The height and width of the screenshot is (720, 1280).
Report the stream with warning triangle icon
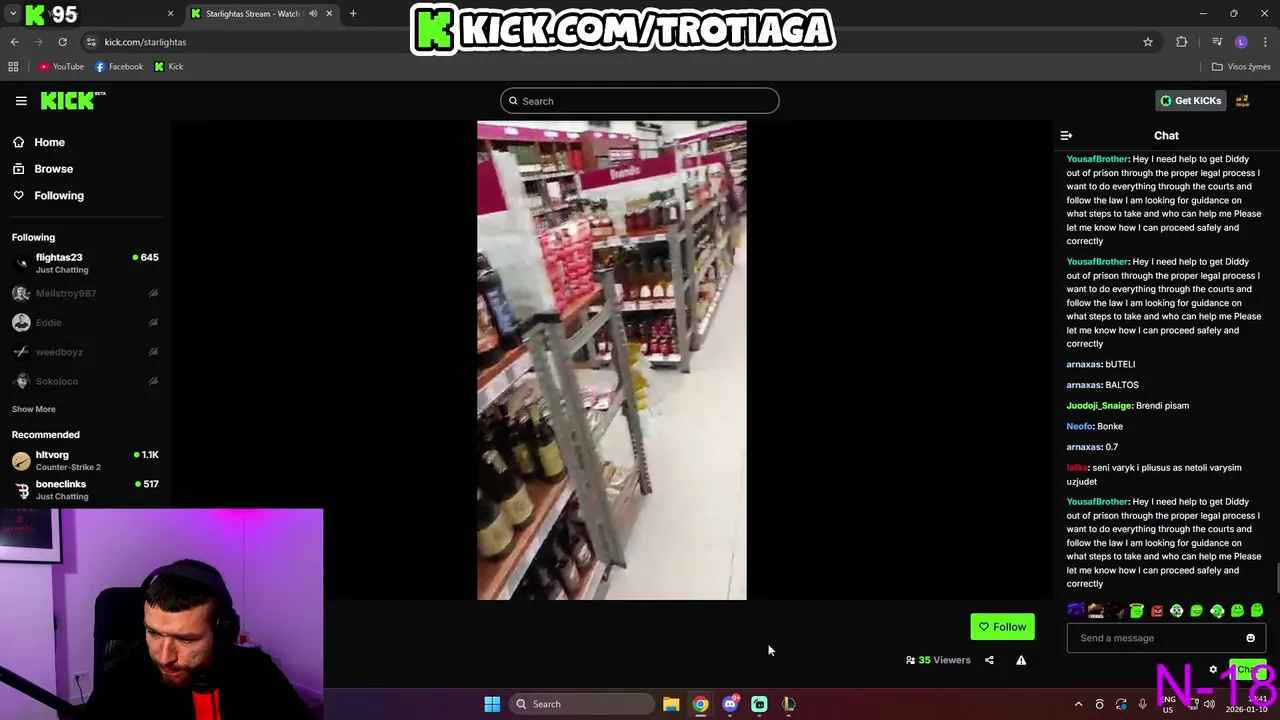point(1021,660)
